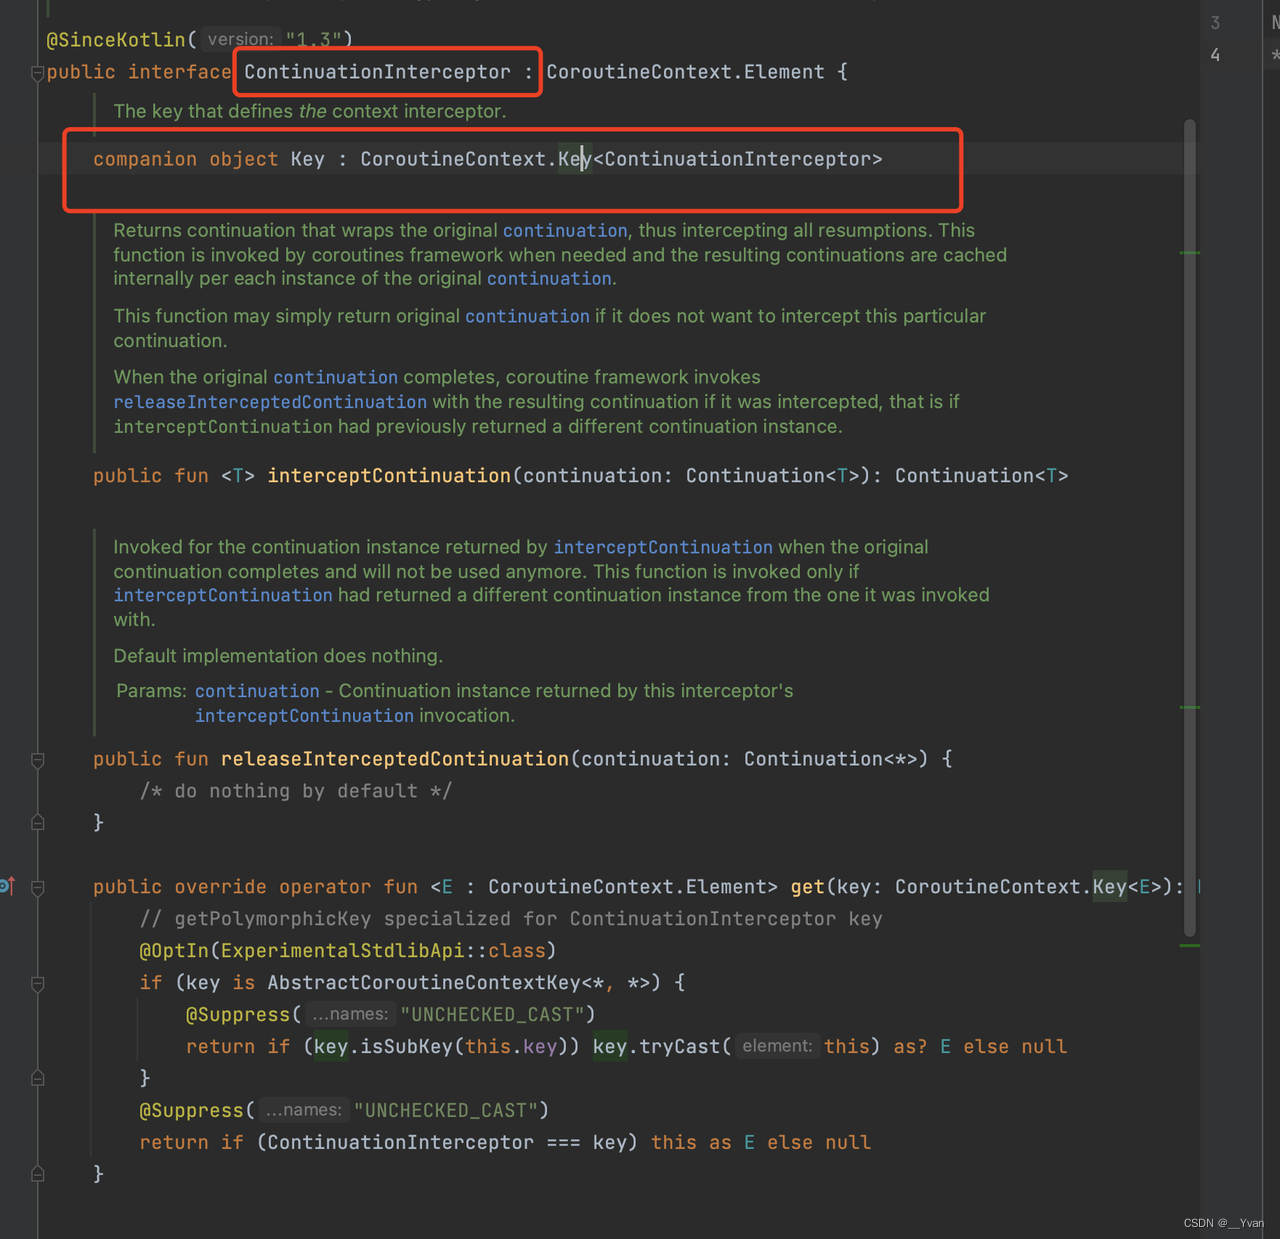Click the overrides gutter icon next to the get function
The image size is (1280, 1239).
click(7, 886)
